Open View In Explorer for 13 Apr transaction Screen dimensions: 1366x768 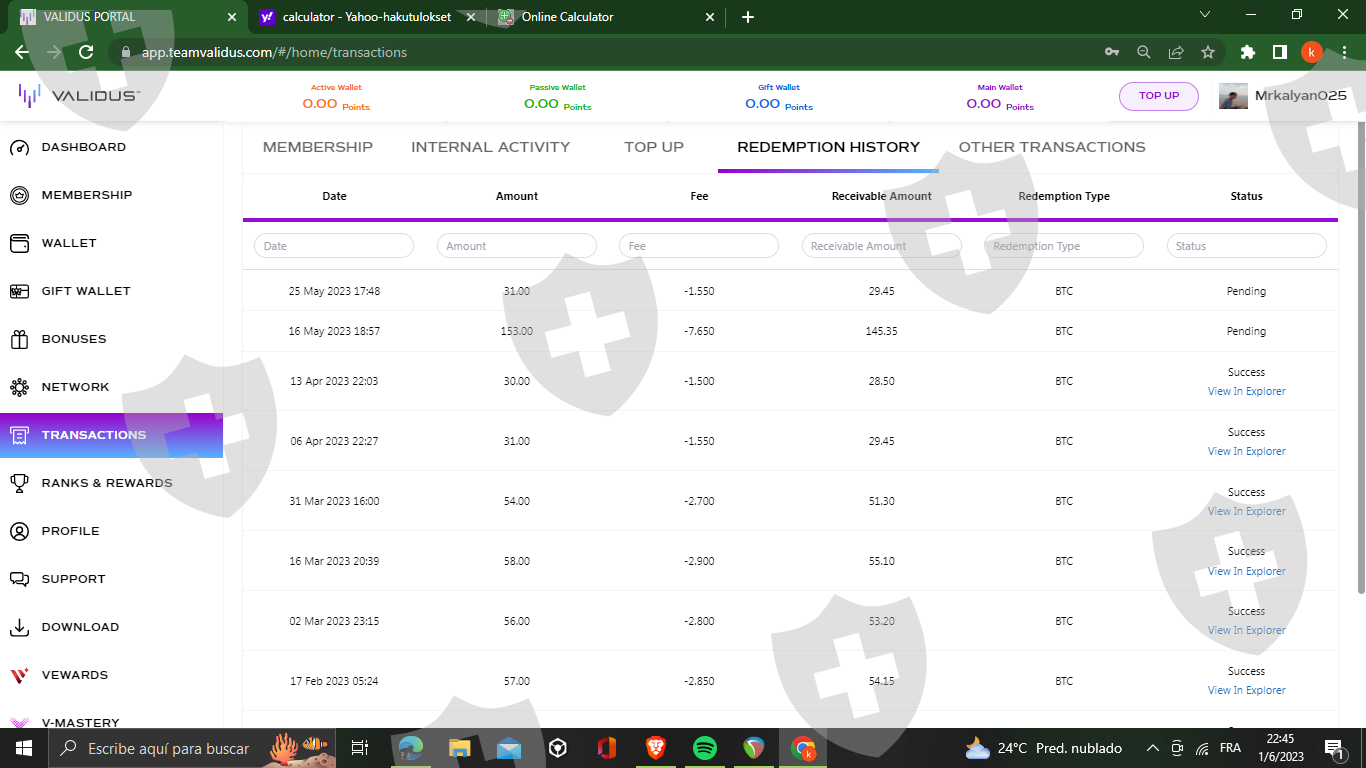[1246, 392]
